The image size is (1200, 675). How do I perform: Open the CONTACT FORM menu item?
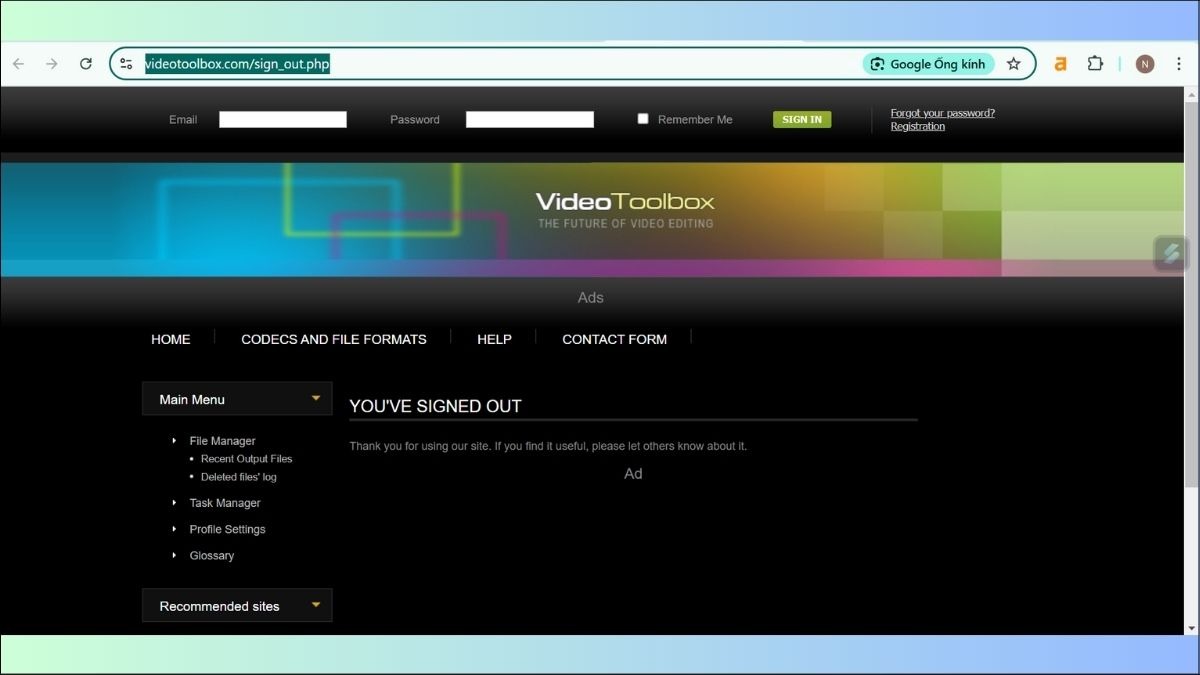tap(615, 339)
